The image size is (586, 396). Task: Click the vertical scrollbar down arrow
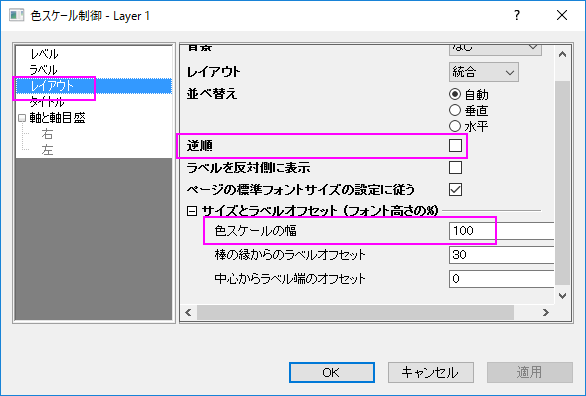pos(562,296)
